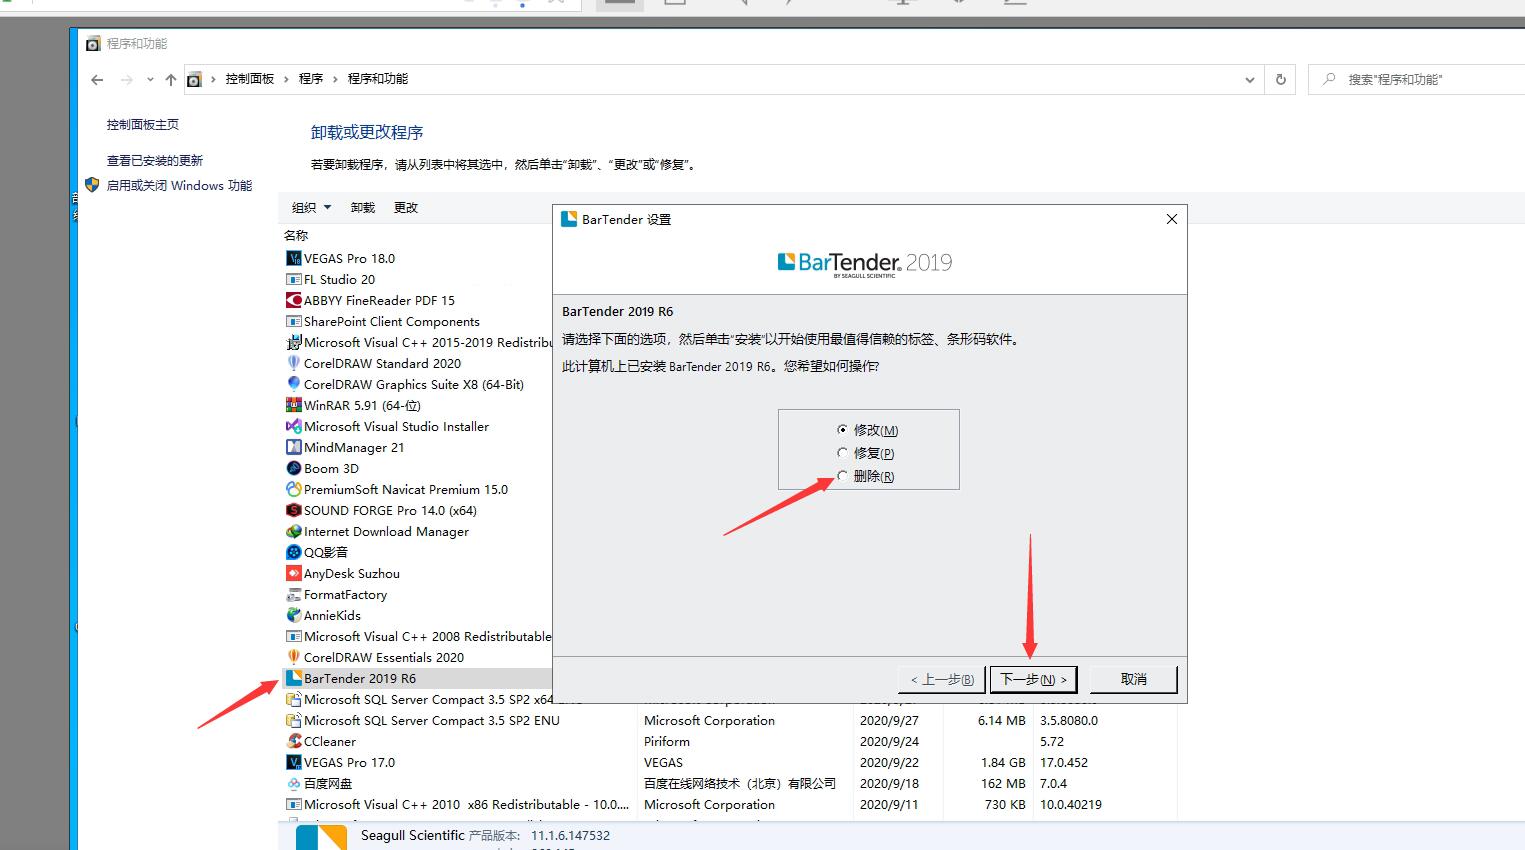This screenshot has height=850, width=1525.
Task: Expand chevron between 程序 and 程序和功能
Action: (335, 79)
